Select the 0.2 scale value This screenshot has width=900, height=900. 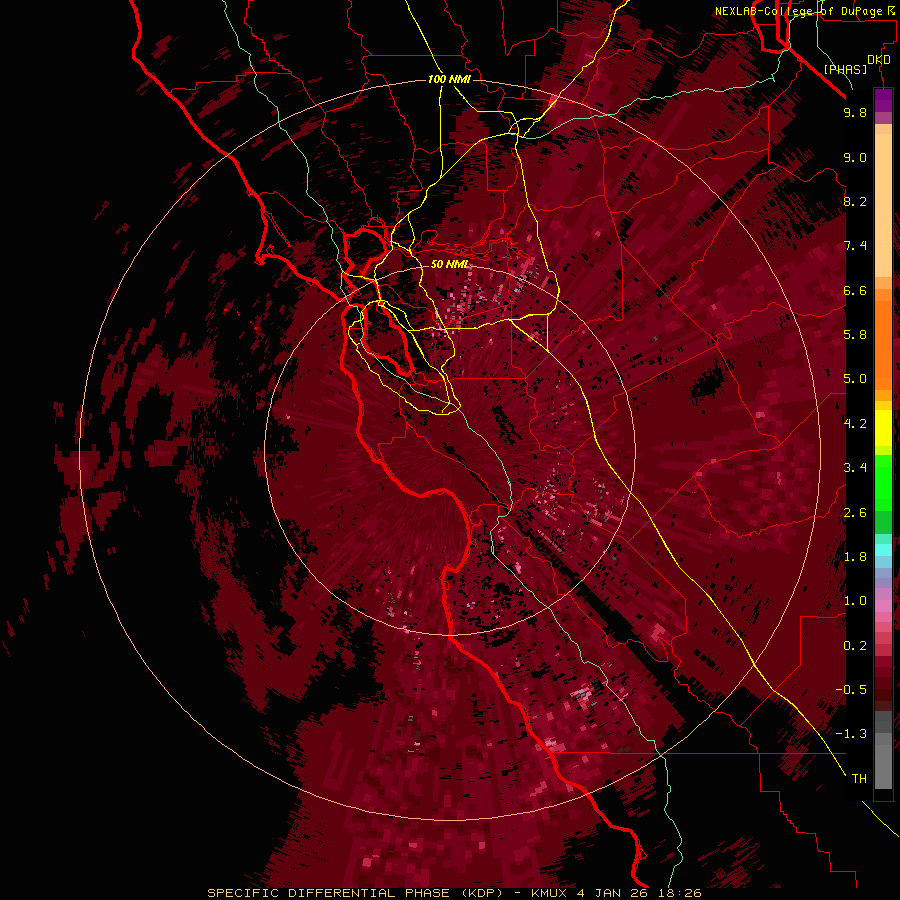[855, 646]
